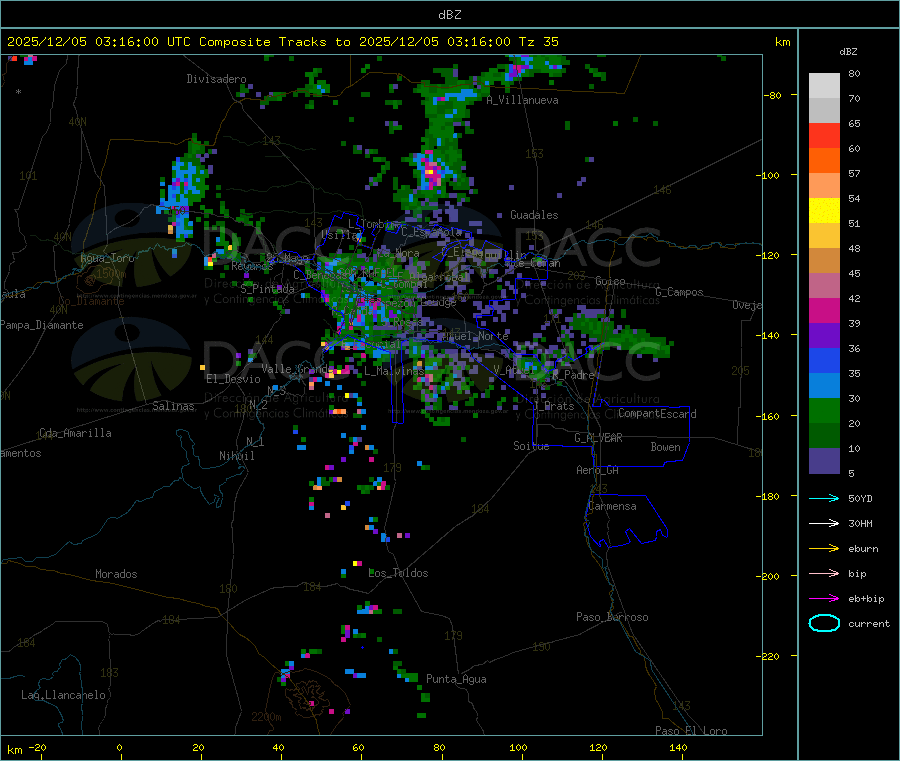Click the Guadales place label
Image resolution: width=900 pixels, height=761 pixels.
pyautogui.click(x=534, y=215)
